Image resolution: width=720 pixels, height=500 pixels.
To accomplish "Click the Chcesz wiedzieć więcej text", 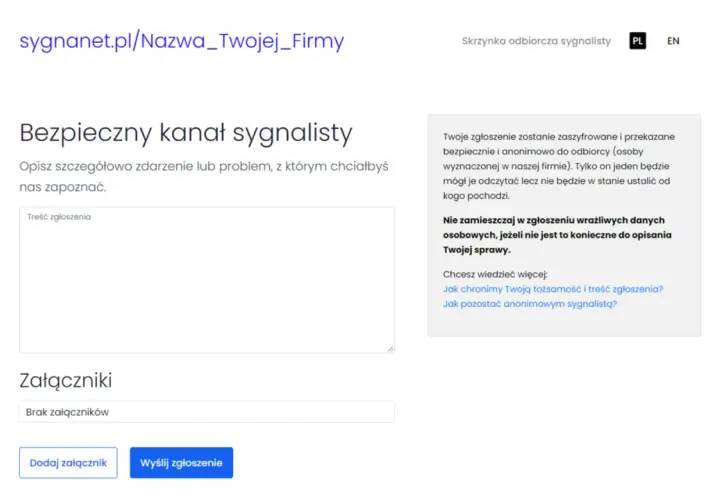I will coord(495,275).
